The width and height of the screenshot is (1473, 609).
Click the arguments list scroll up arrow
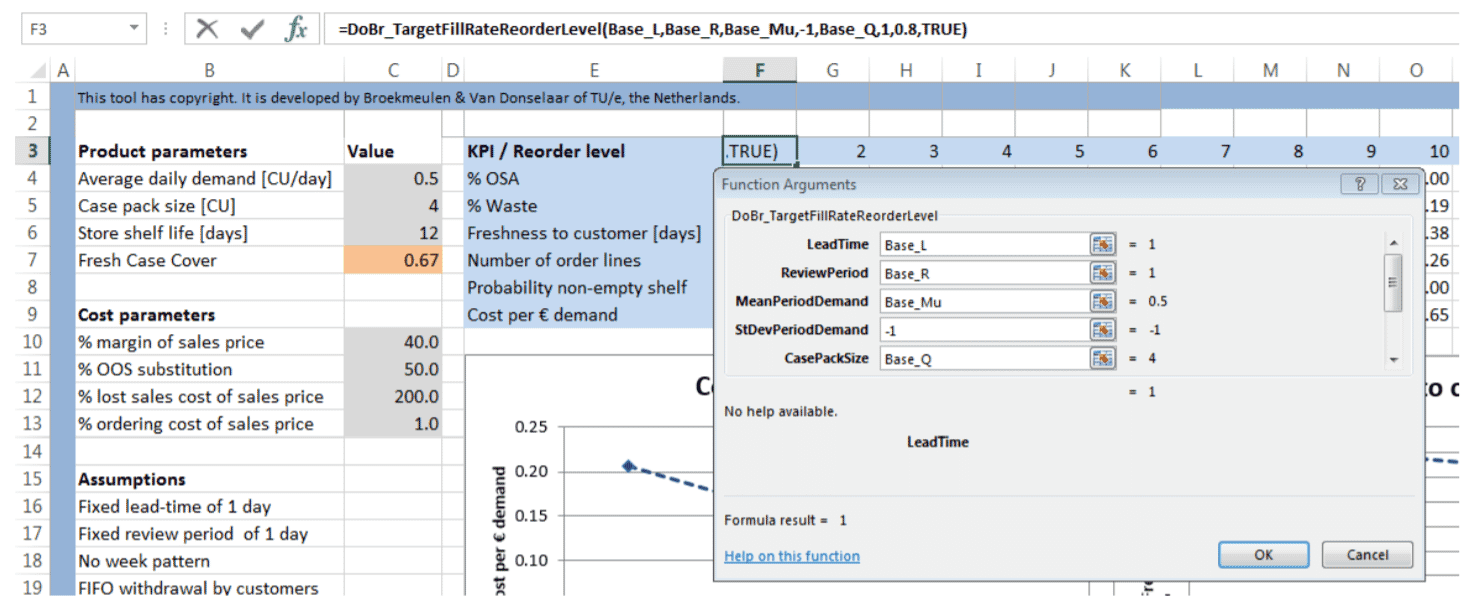[x=1394, y=244]
